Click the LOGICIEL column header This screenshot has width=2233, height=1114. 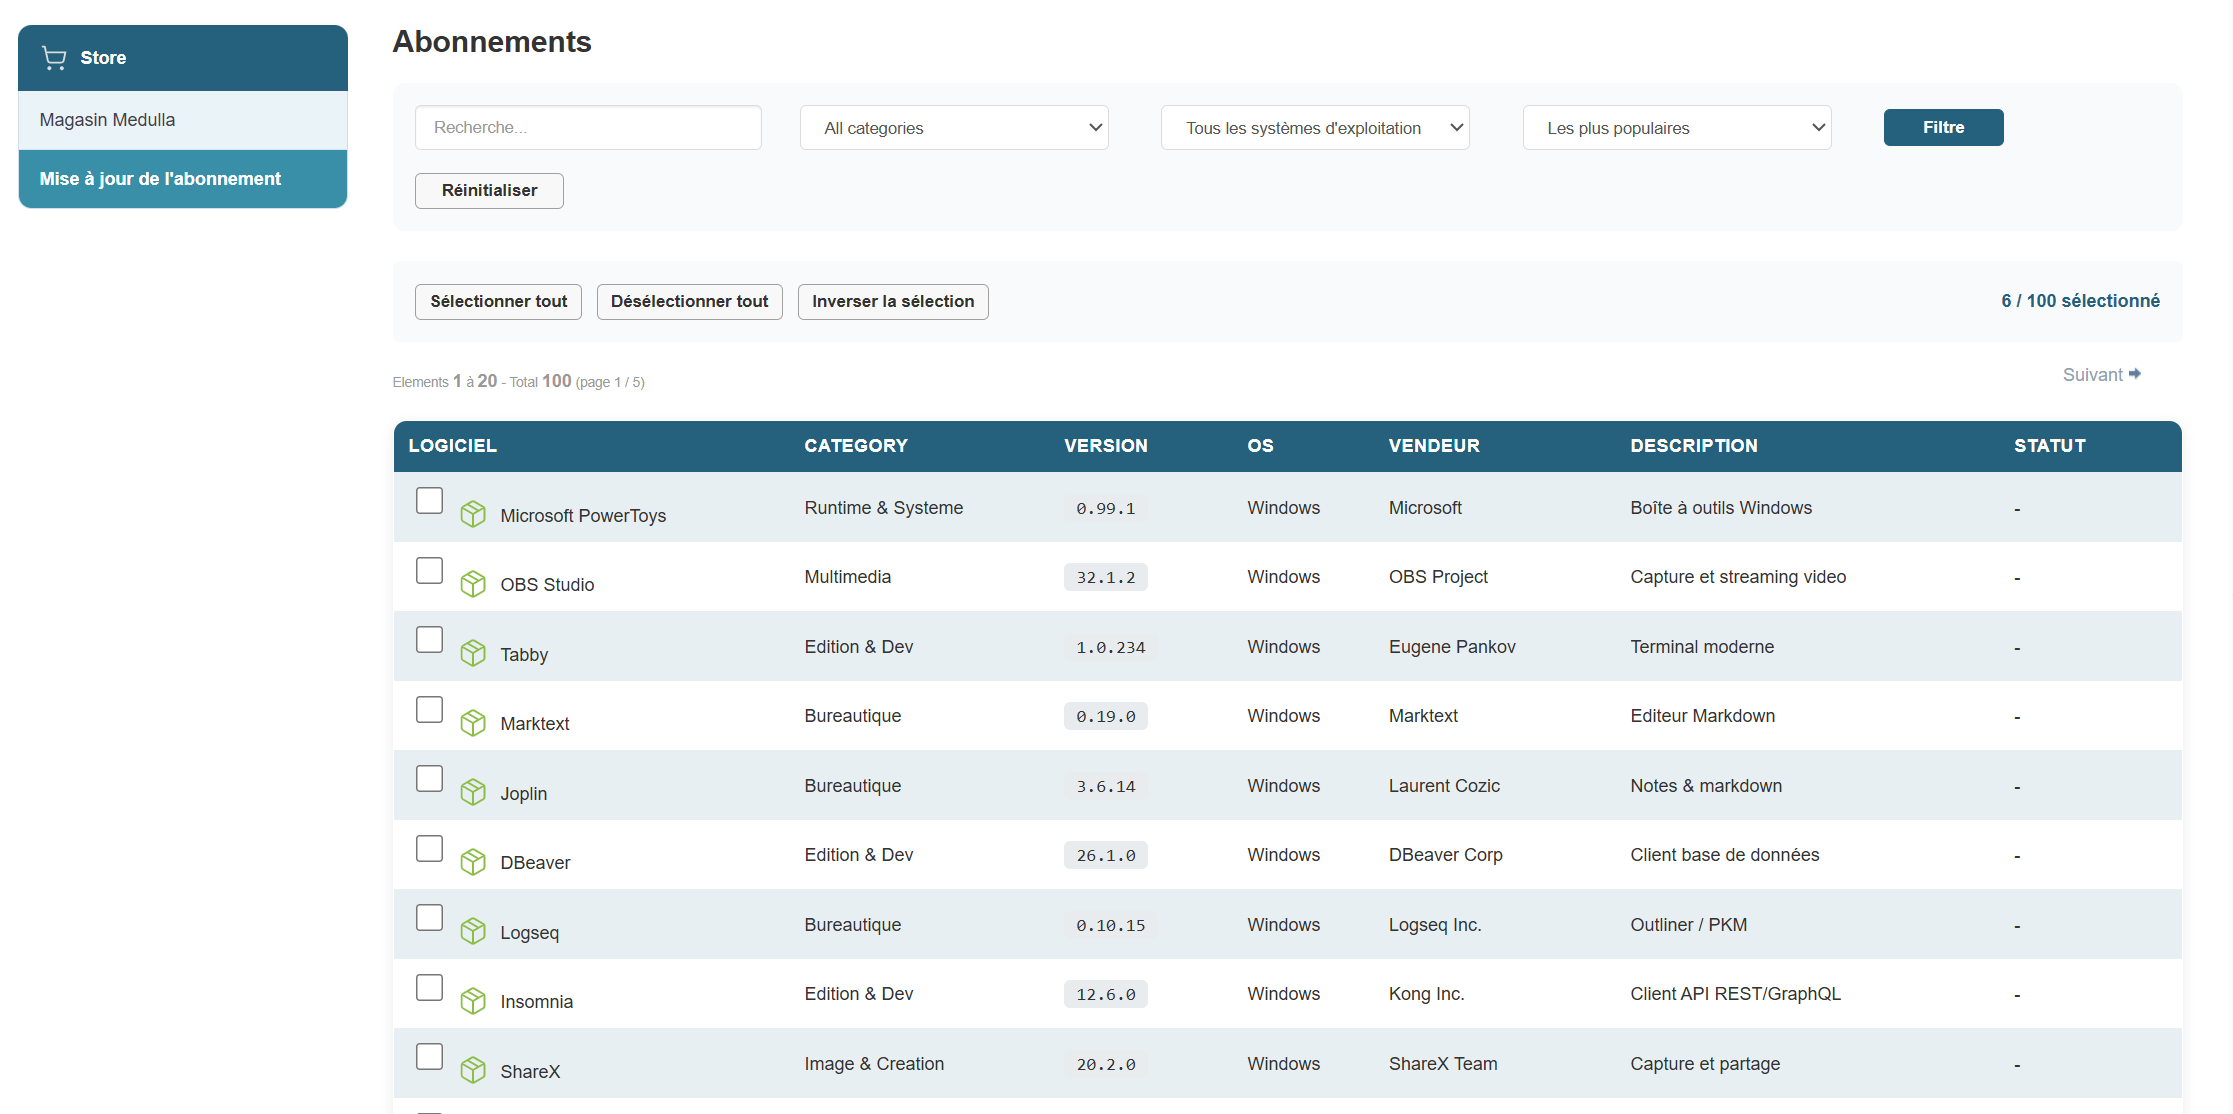click(452, 446)
